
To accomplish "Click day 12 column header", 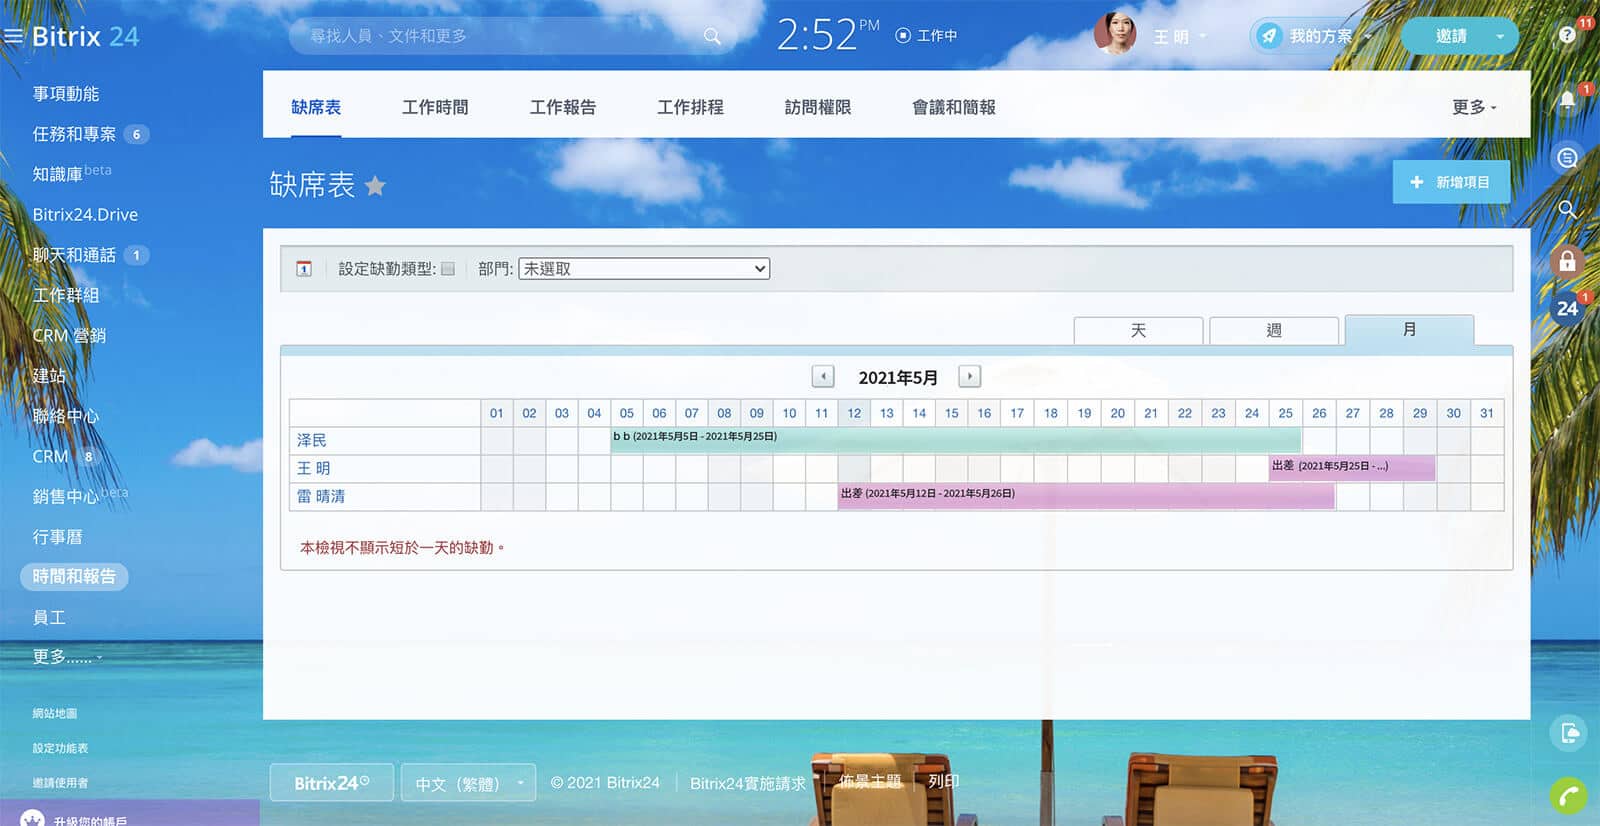I will [854, 413].
